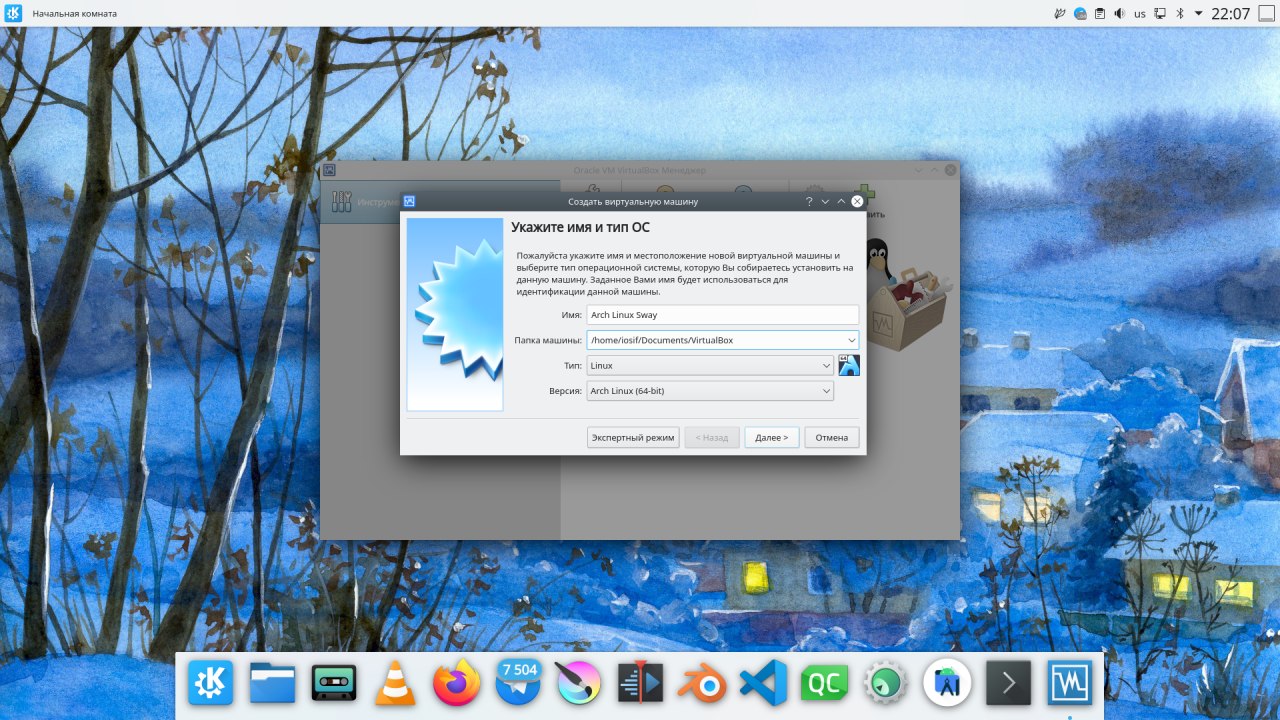Viewport: 1280px width, 720px height.
Task: Click the Далее > button
Action: tap(772, 437)
